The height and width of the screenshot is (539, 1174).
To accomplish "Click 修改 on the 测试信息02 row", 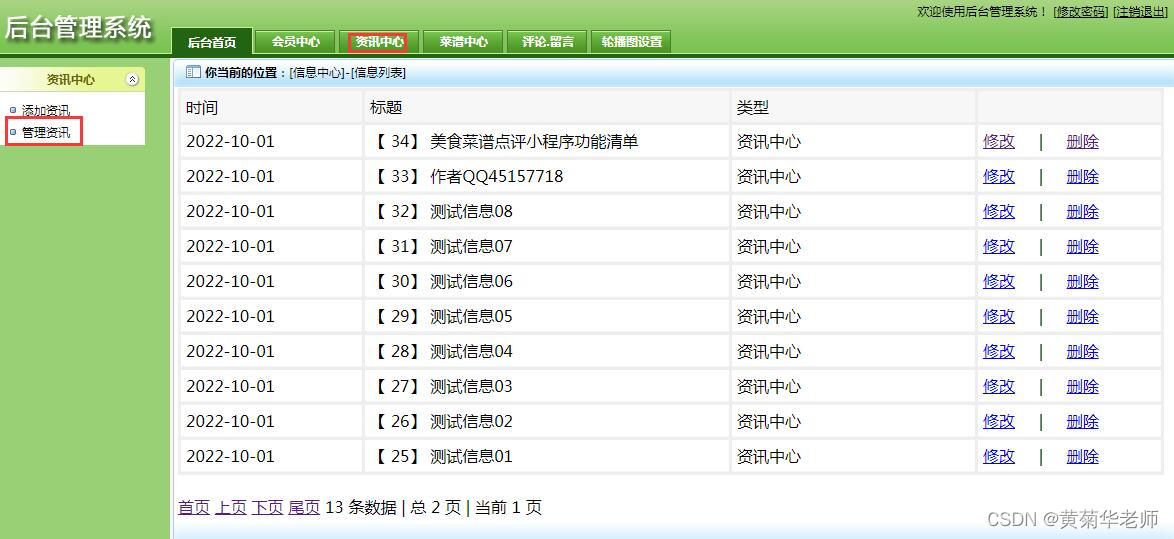I will 999,421.
